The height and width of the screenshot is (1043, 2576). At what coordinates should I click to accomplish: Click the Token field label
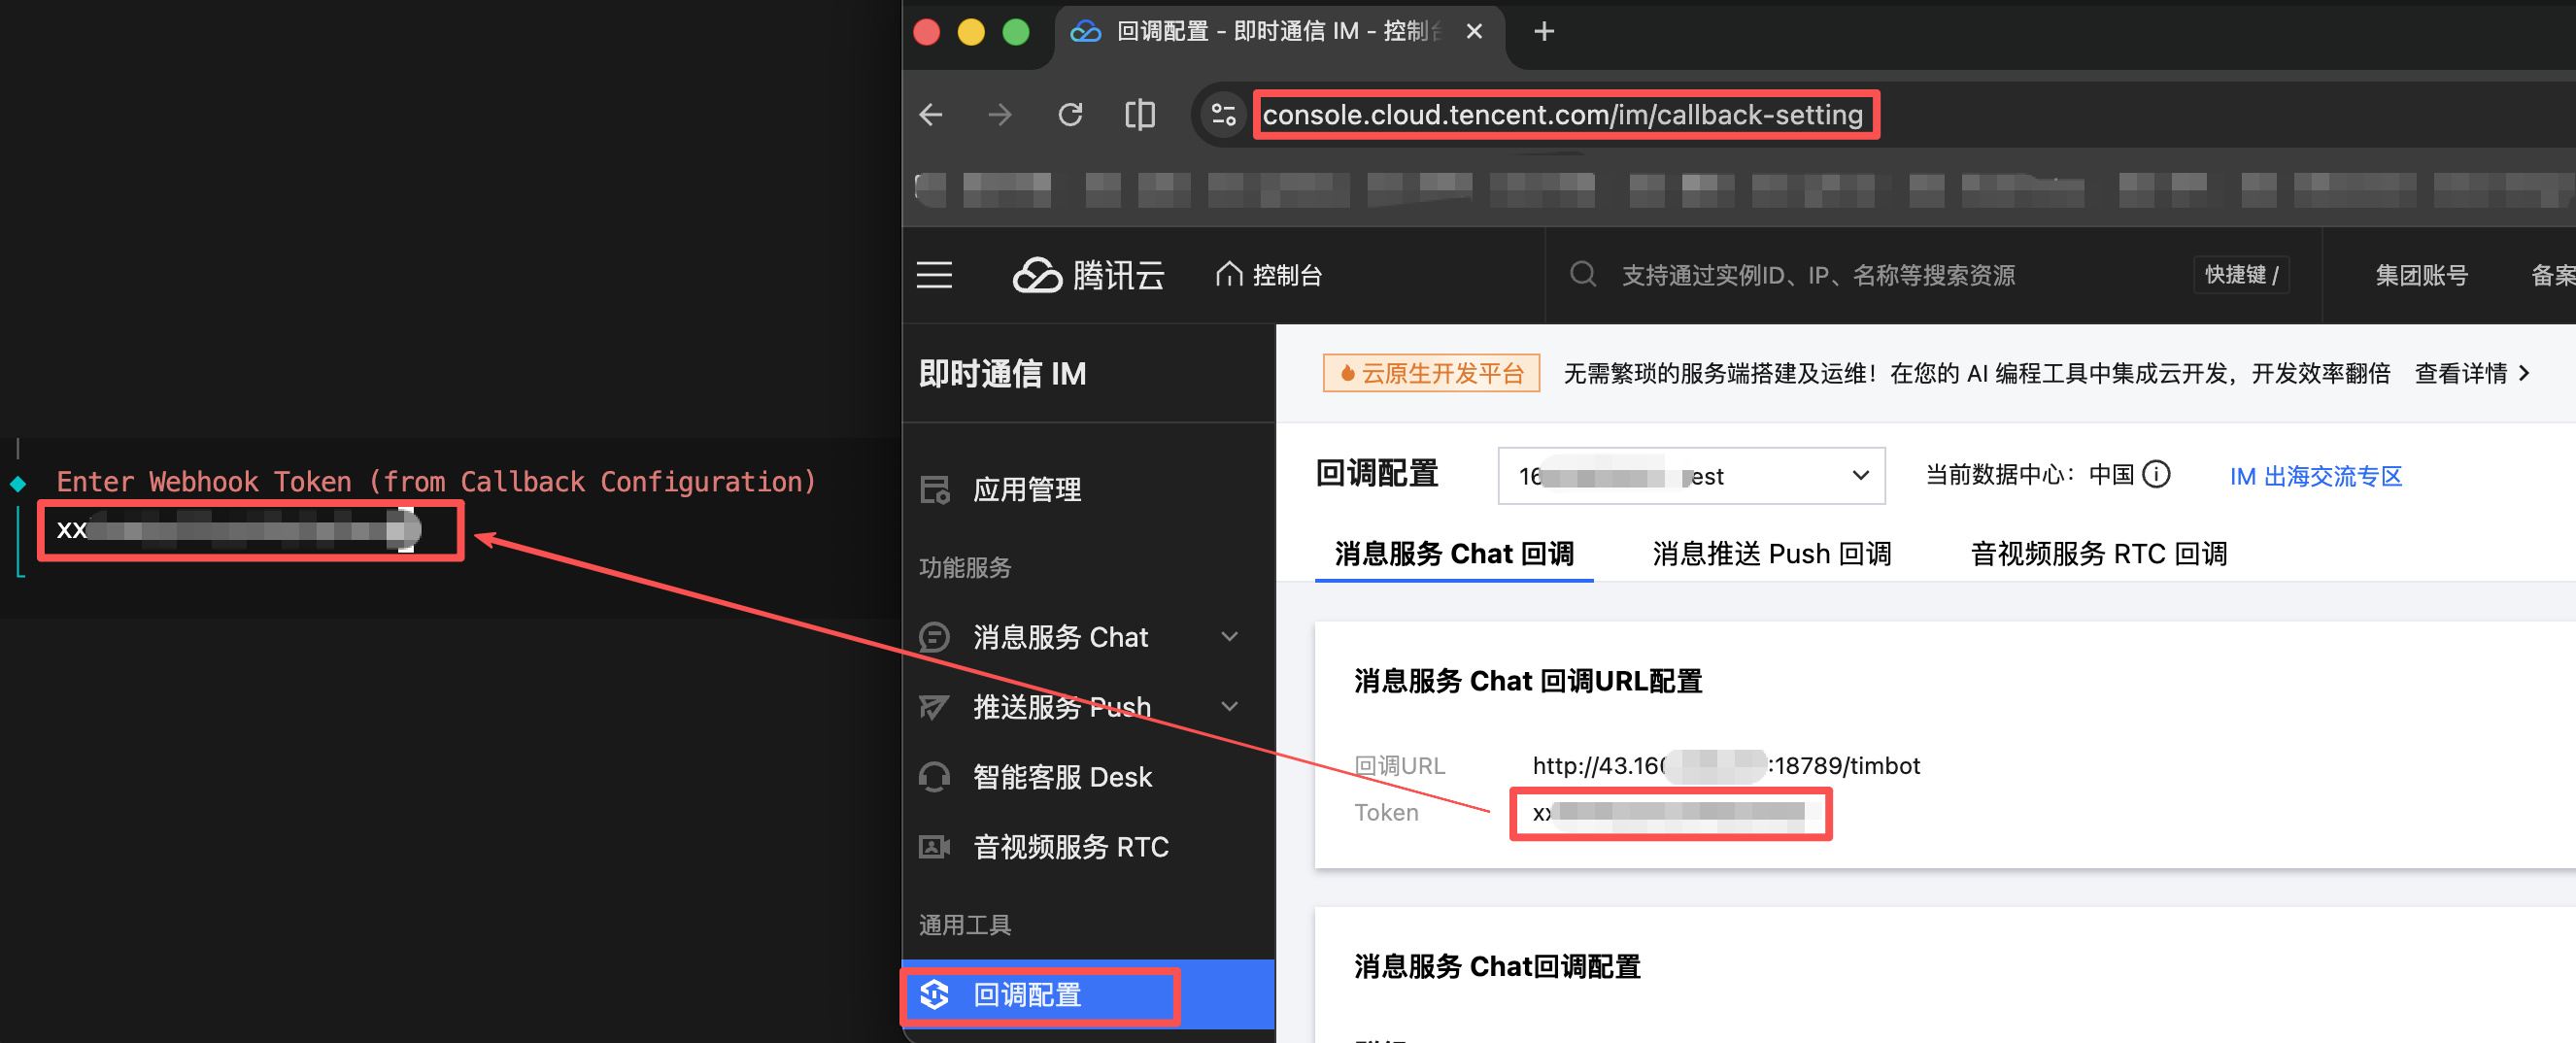coord(1386,813)
